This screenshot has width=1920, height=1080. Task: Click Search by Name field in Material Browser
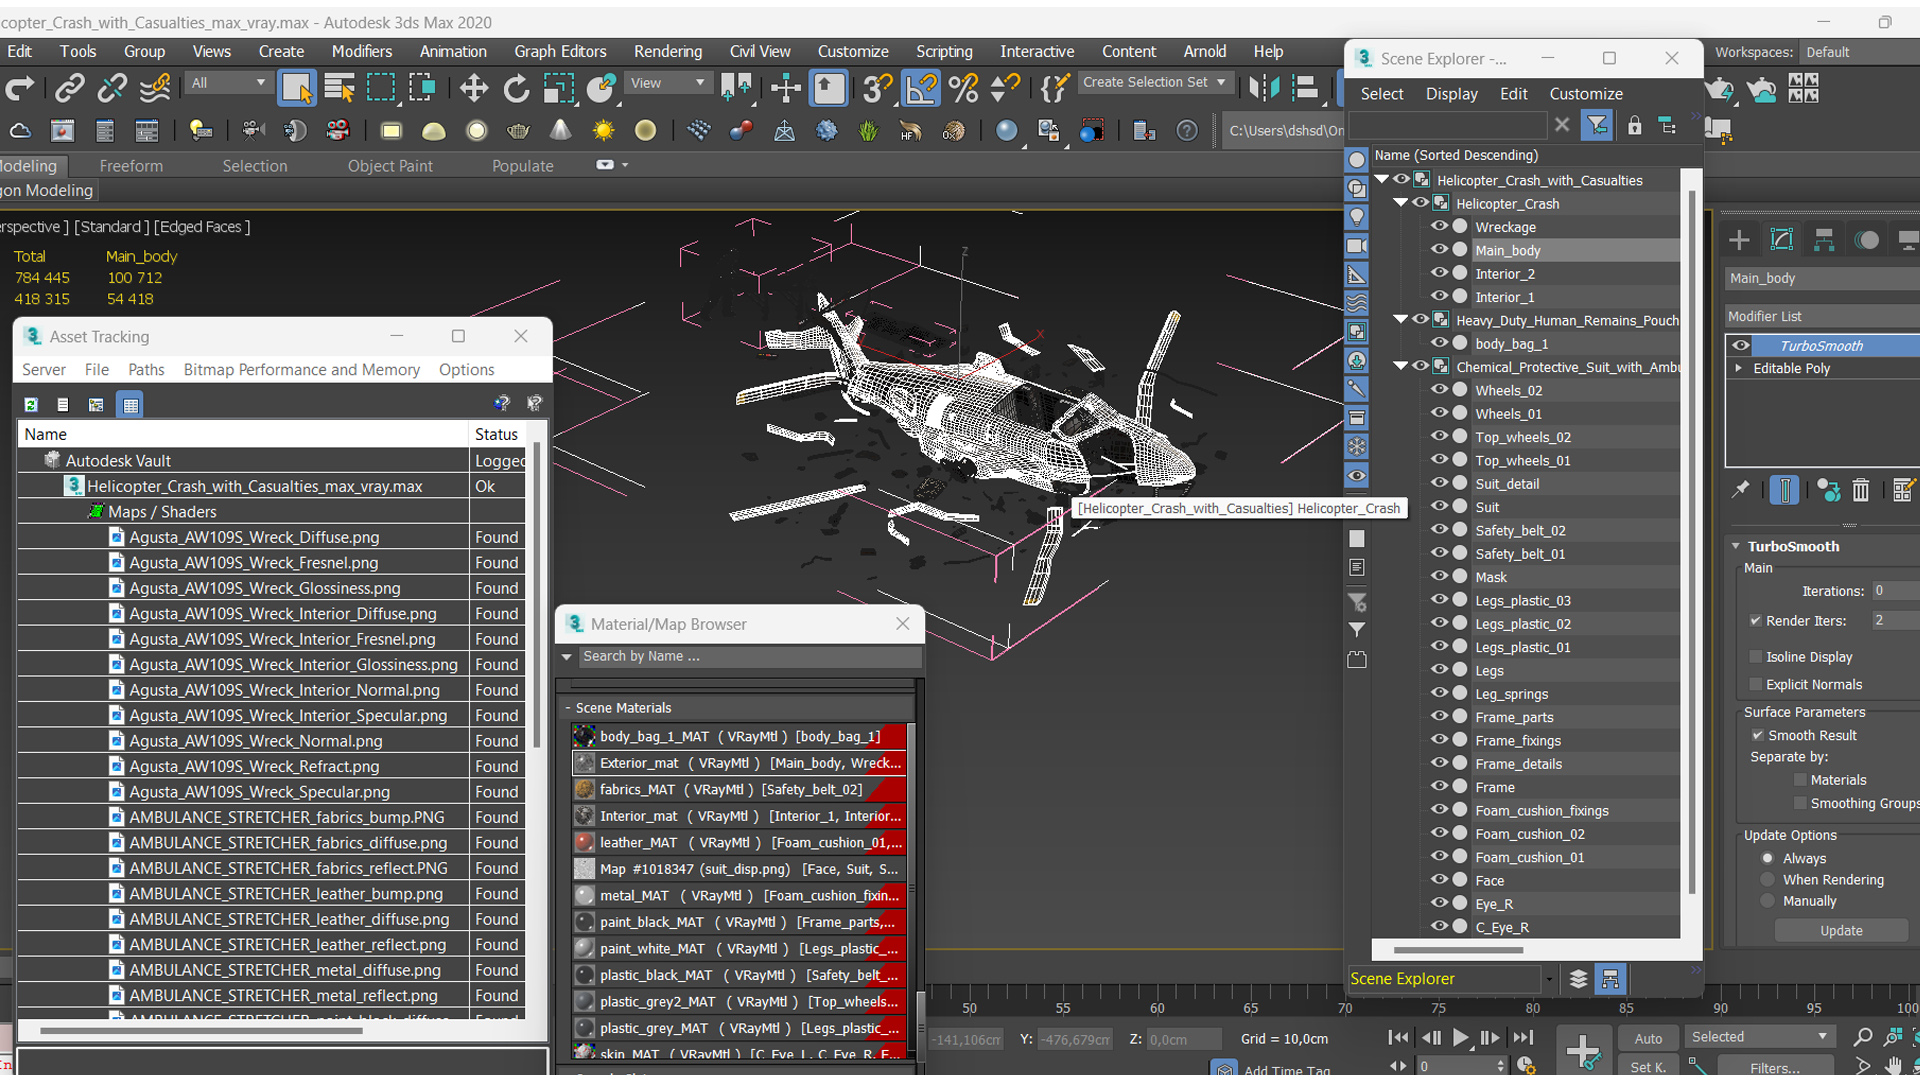749,656
